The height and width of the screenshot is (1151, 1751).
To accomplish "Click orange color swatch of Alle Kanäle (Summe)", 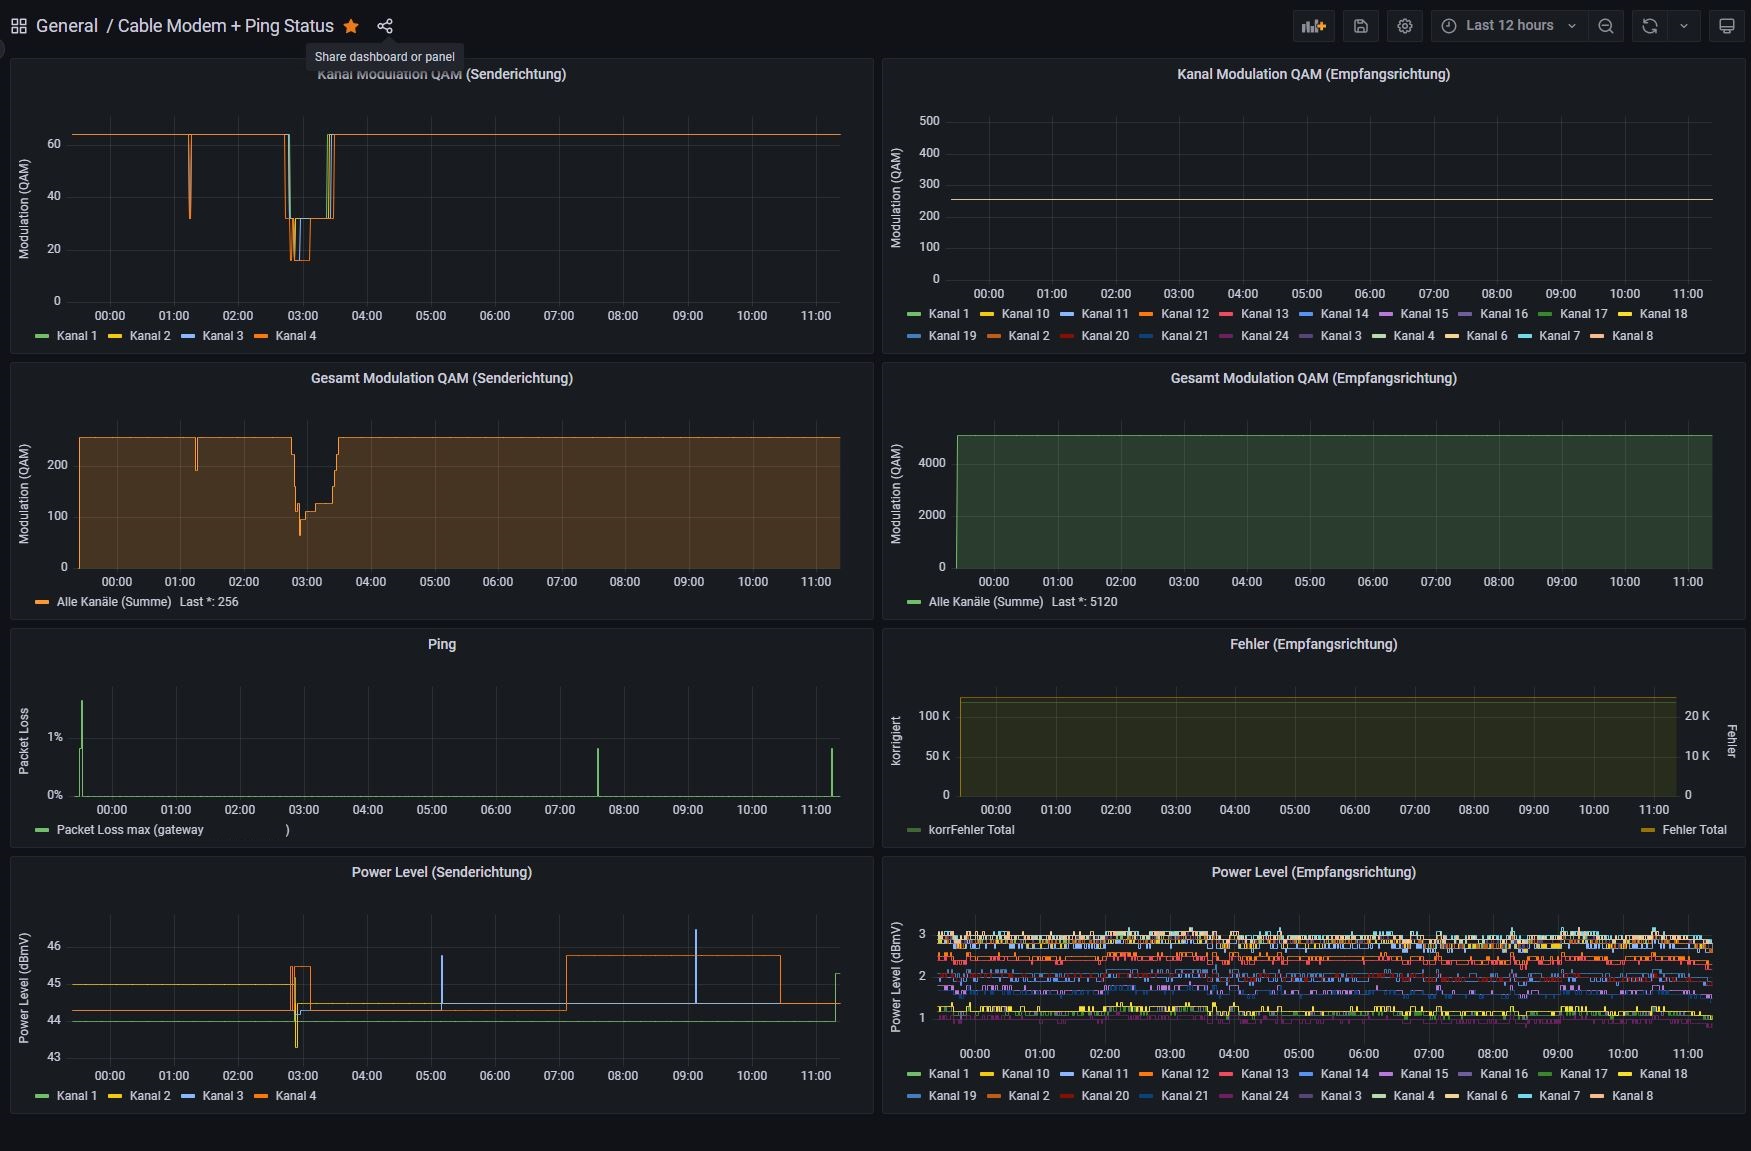I will click(x=42, y=602).
